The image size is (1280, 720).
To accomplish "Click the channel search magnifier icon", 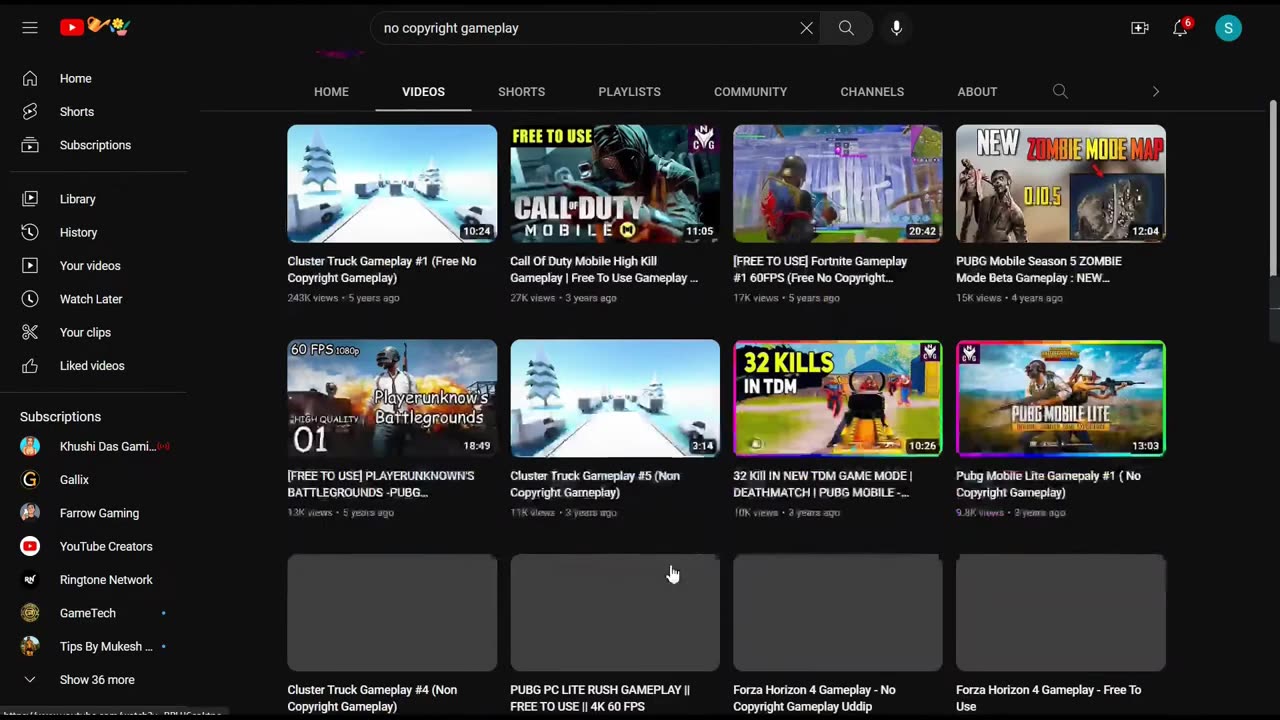I will [x=1060, y=91].
